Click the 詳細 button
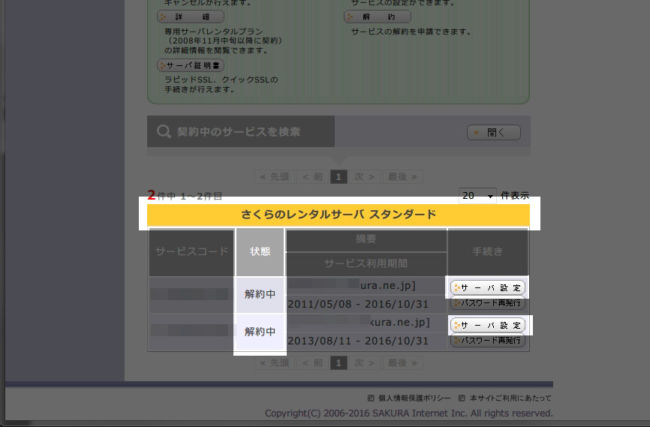 tap(191, 17)
